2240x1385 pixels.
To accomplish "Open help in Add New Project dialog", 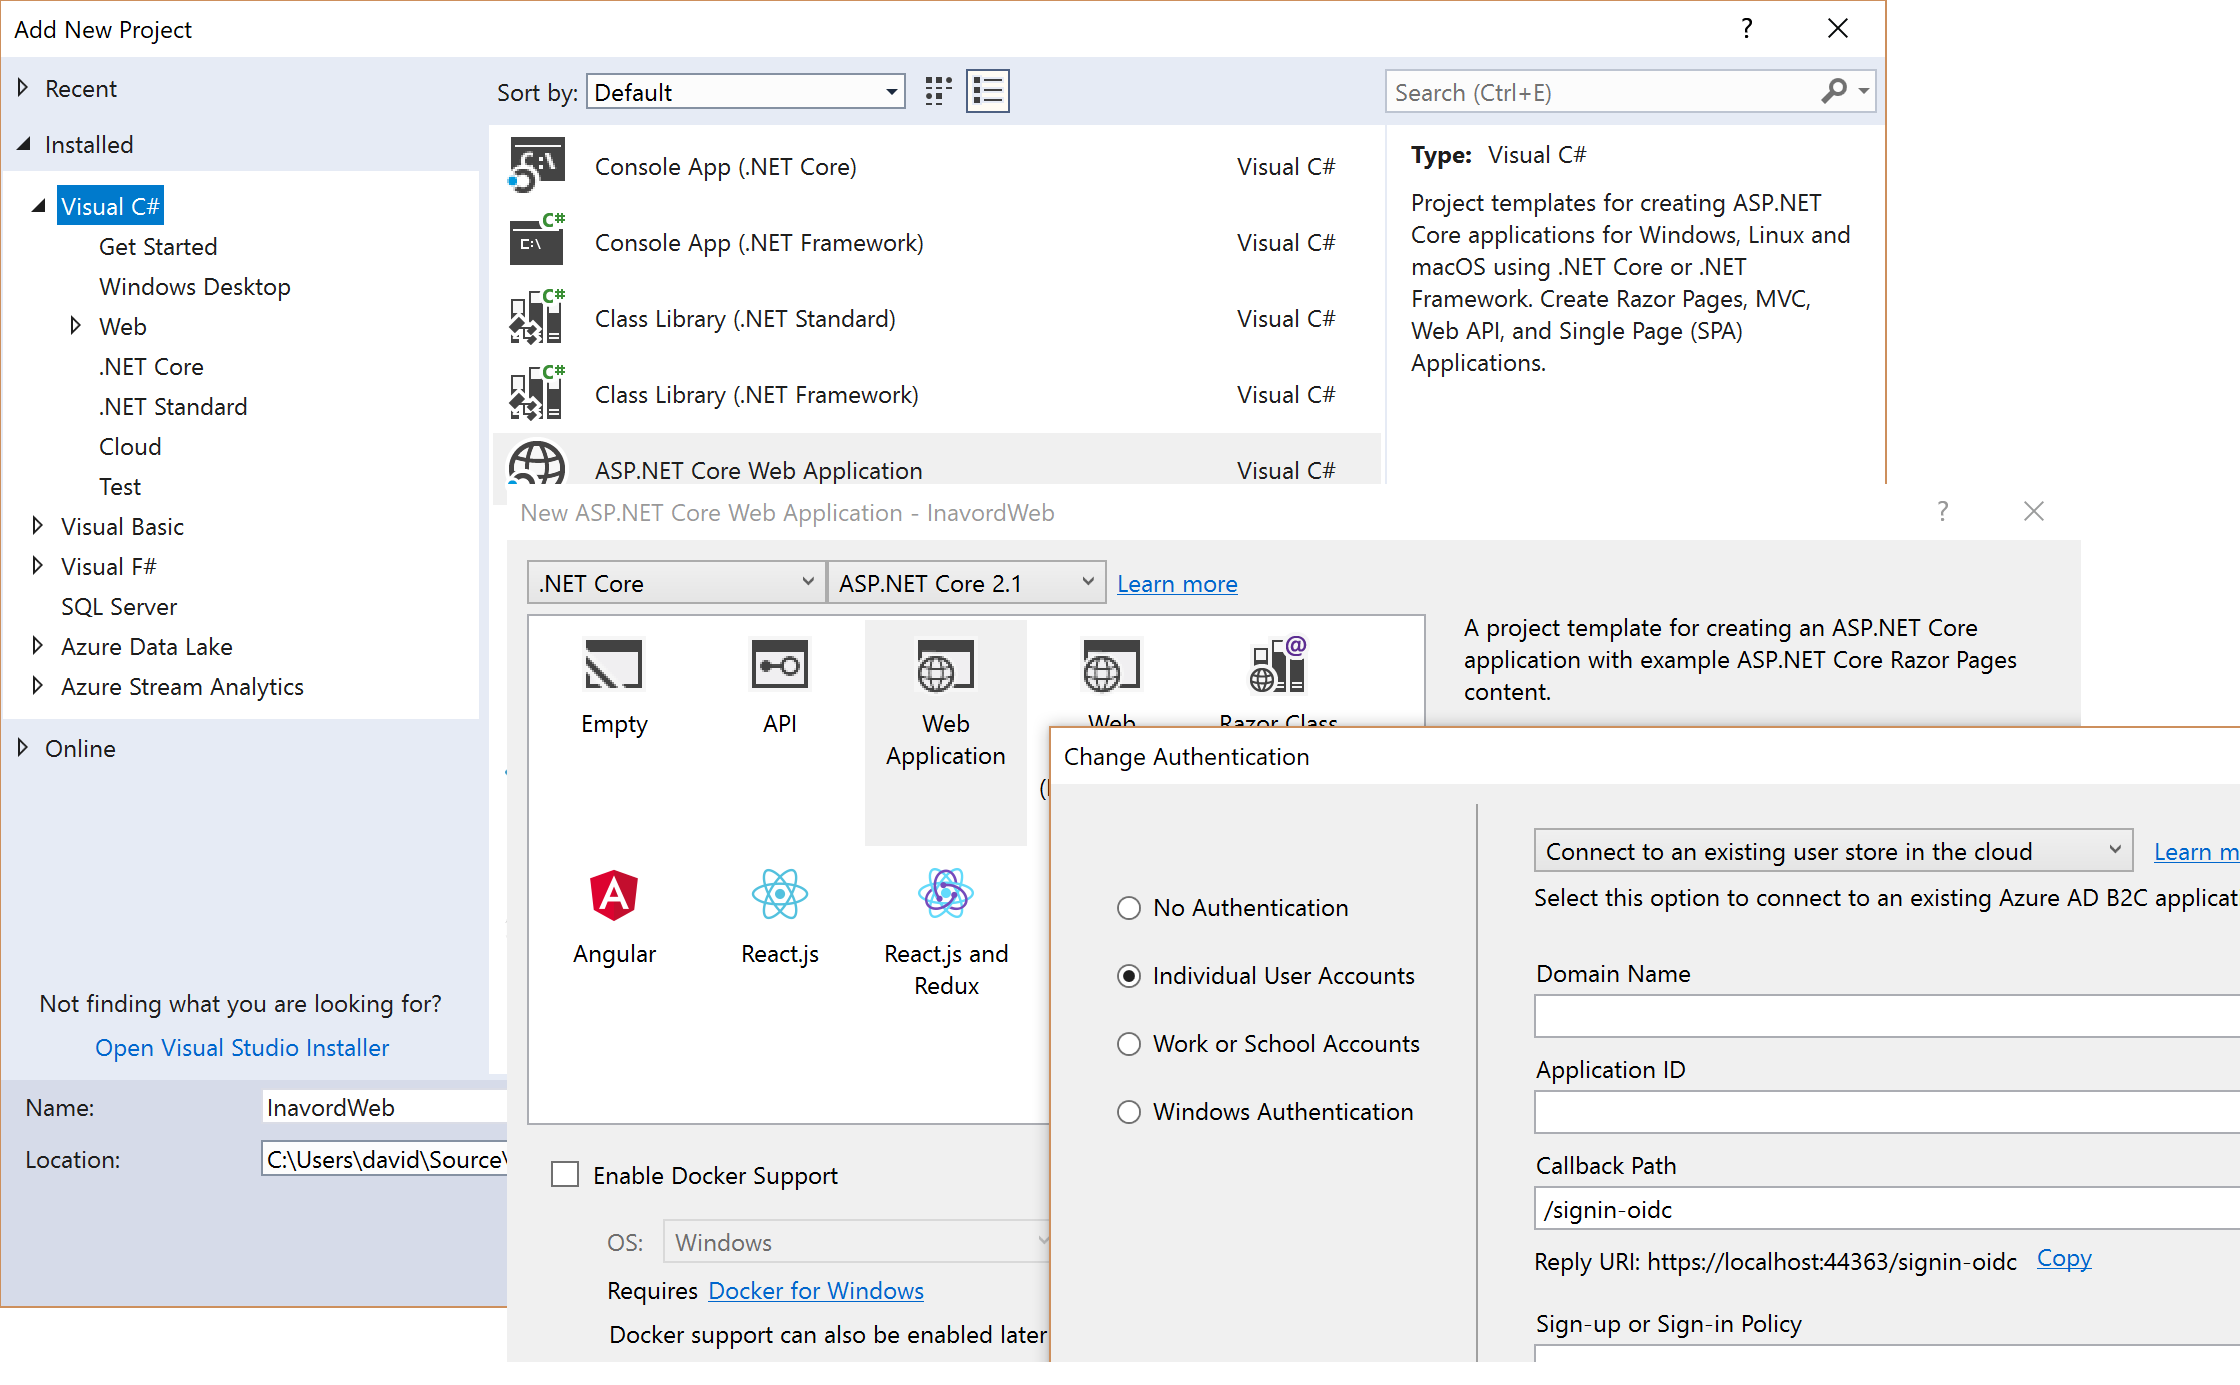I will pyautogui.click(x=1746, y=28).
